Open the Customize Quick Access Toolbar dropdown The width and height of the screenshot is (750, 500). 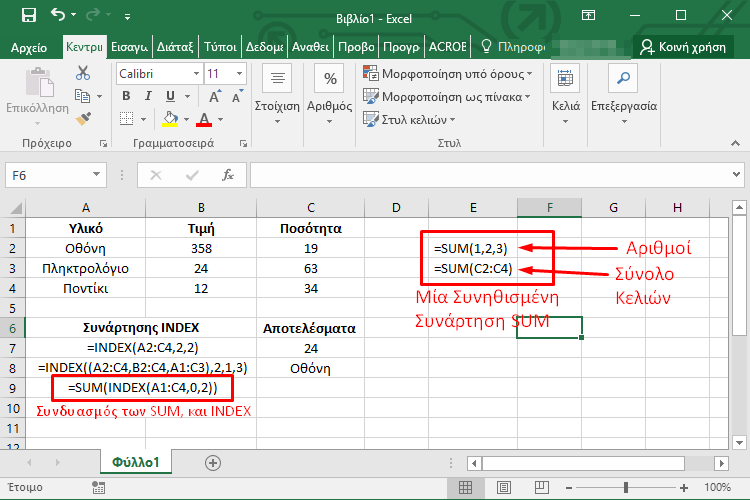(x=127, y=17)
